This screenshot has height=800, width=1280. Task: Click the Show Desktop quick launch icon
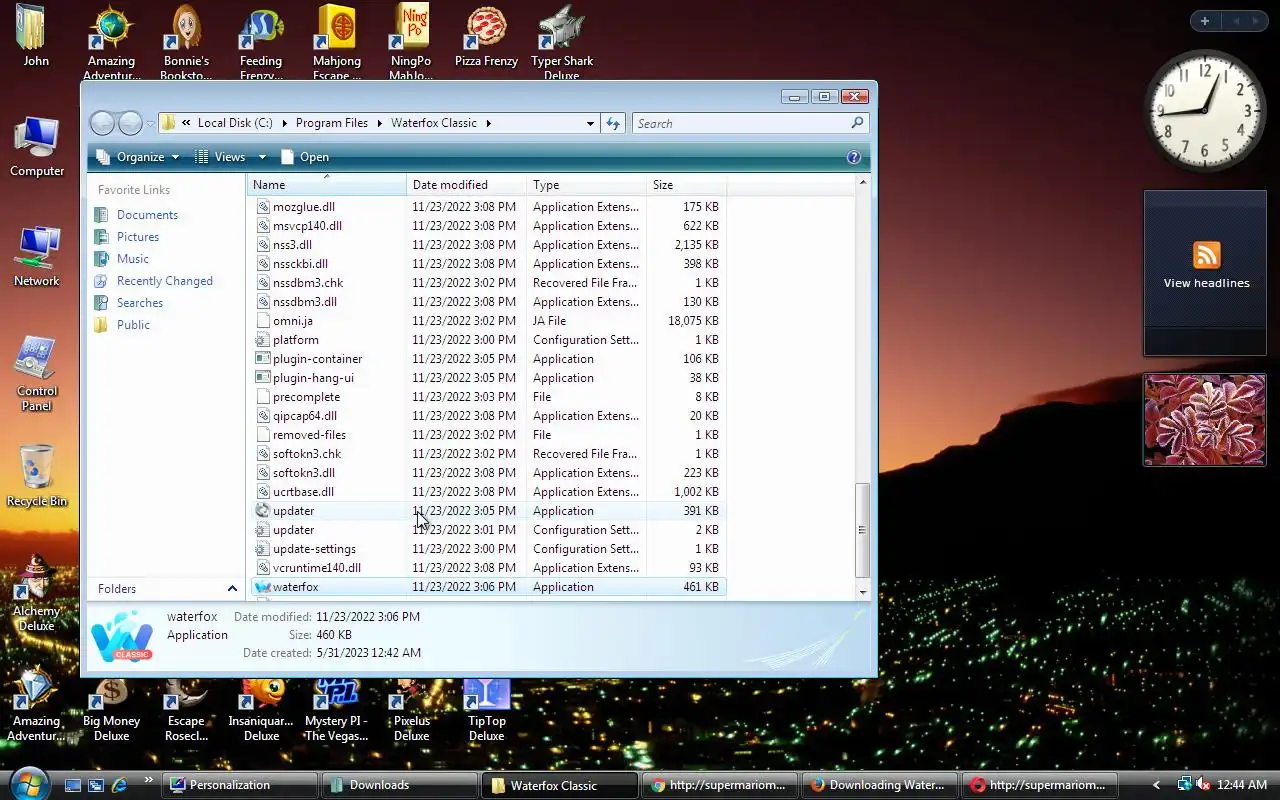tap(73, 785)
